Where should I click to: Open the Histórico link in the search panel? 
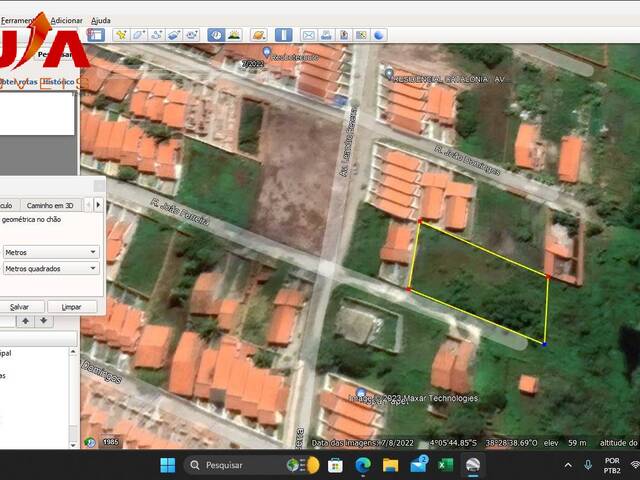tap(58, 82)
